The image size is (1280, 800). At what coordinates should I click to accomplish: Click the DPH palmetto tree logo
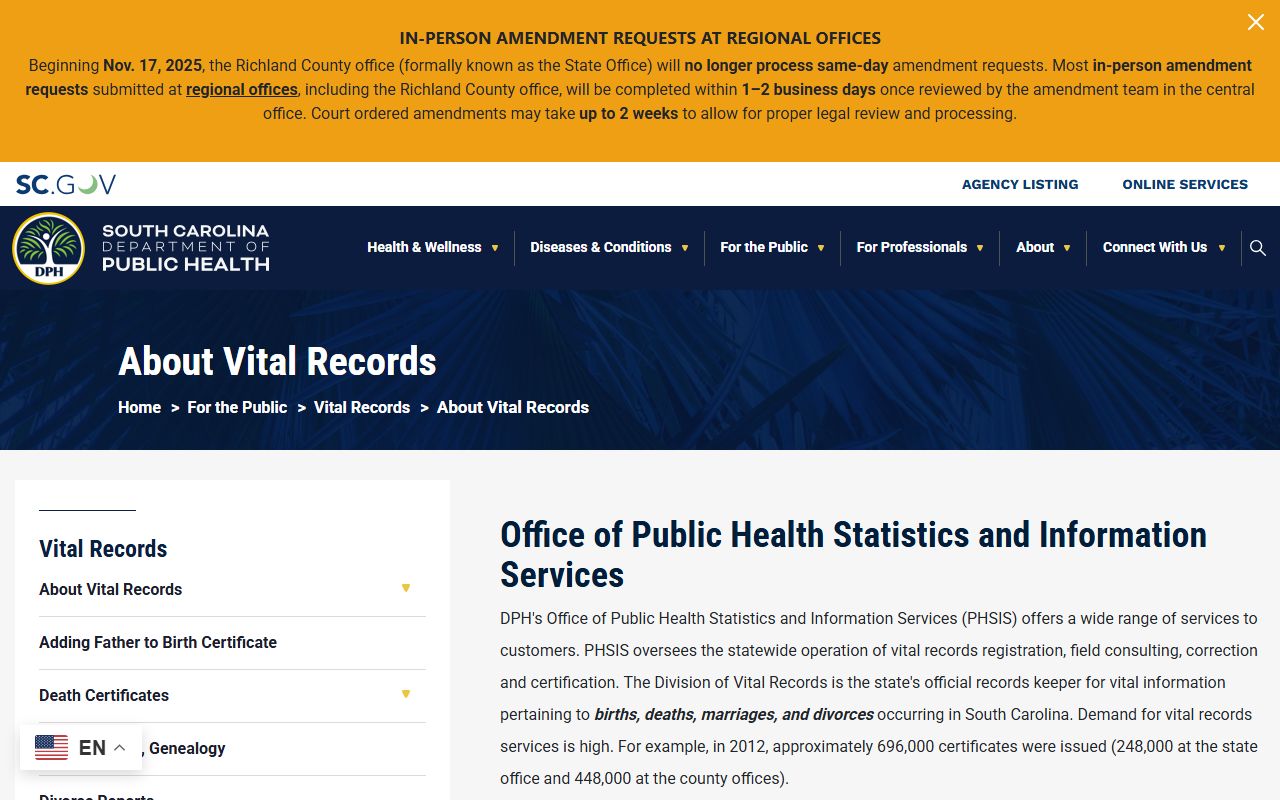pyautogui.click(x=48, y=248)
